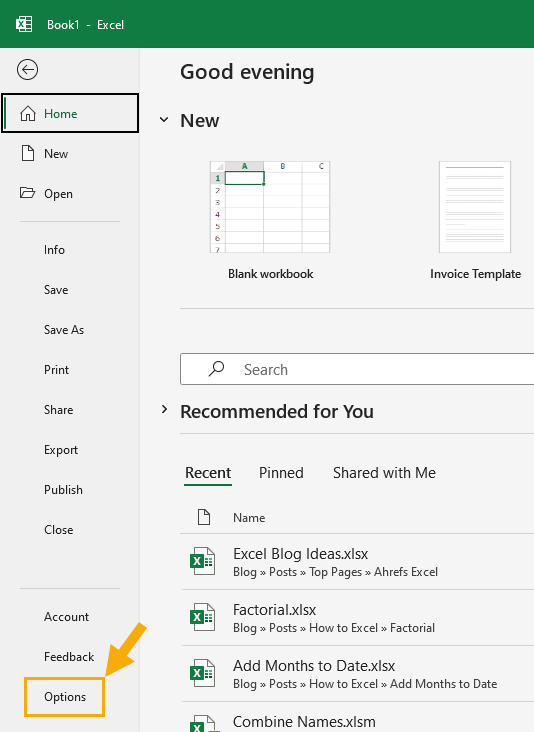
Task: Click the back arrow circle icon
Action: pyautogui.click(x=27, y=70)
